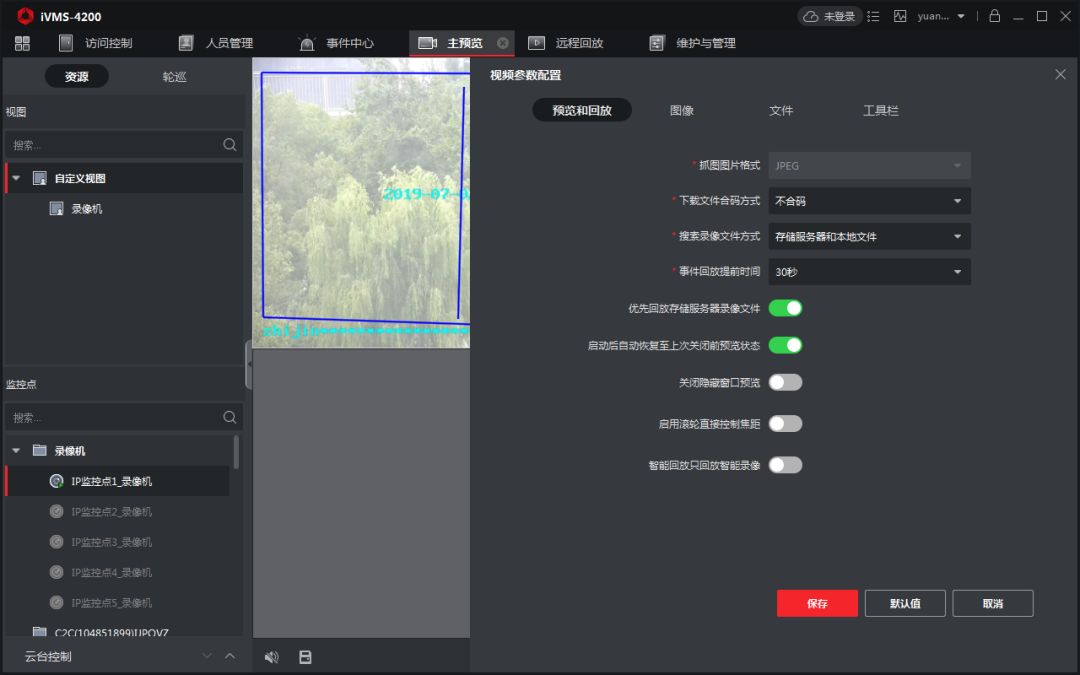Image resolution: width=1080 pixels, height=675 pixels.
Task: Click the camera list vertical scrollbar
Action: tap(236, 453)
